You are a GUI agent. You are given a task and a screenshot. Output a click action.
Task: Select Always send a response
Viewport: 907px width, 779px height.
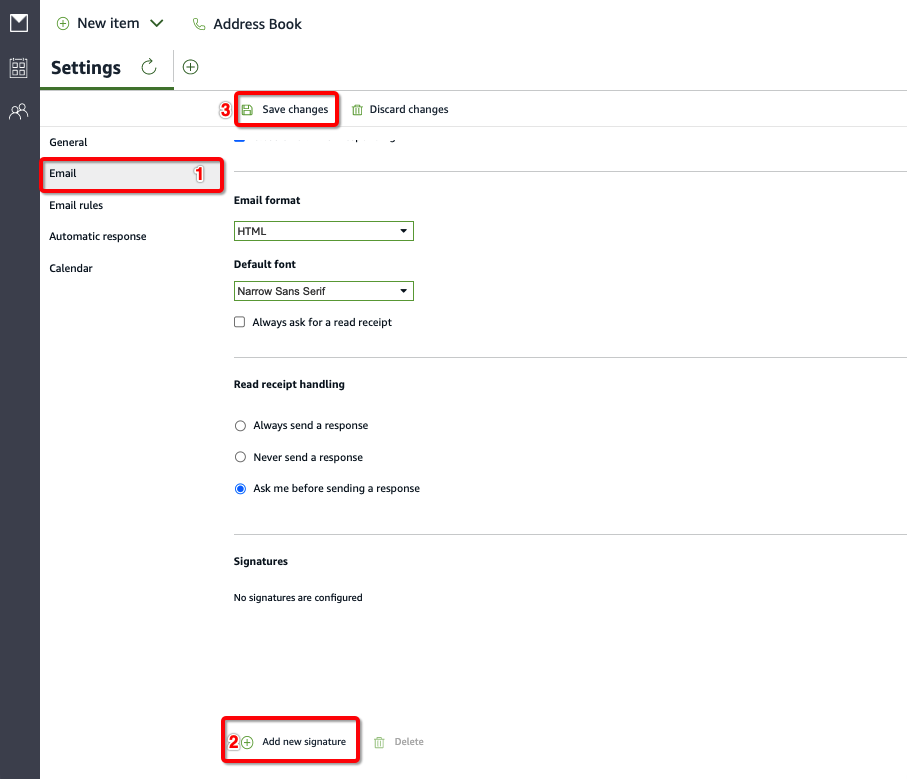[x=239, y=425]
